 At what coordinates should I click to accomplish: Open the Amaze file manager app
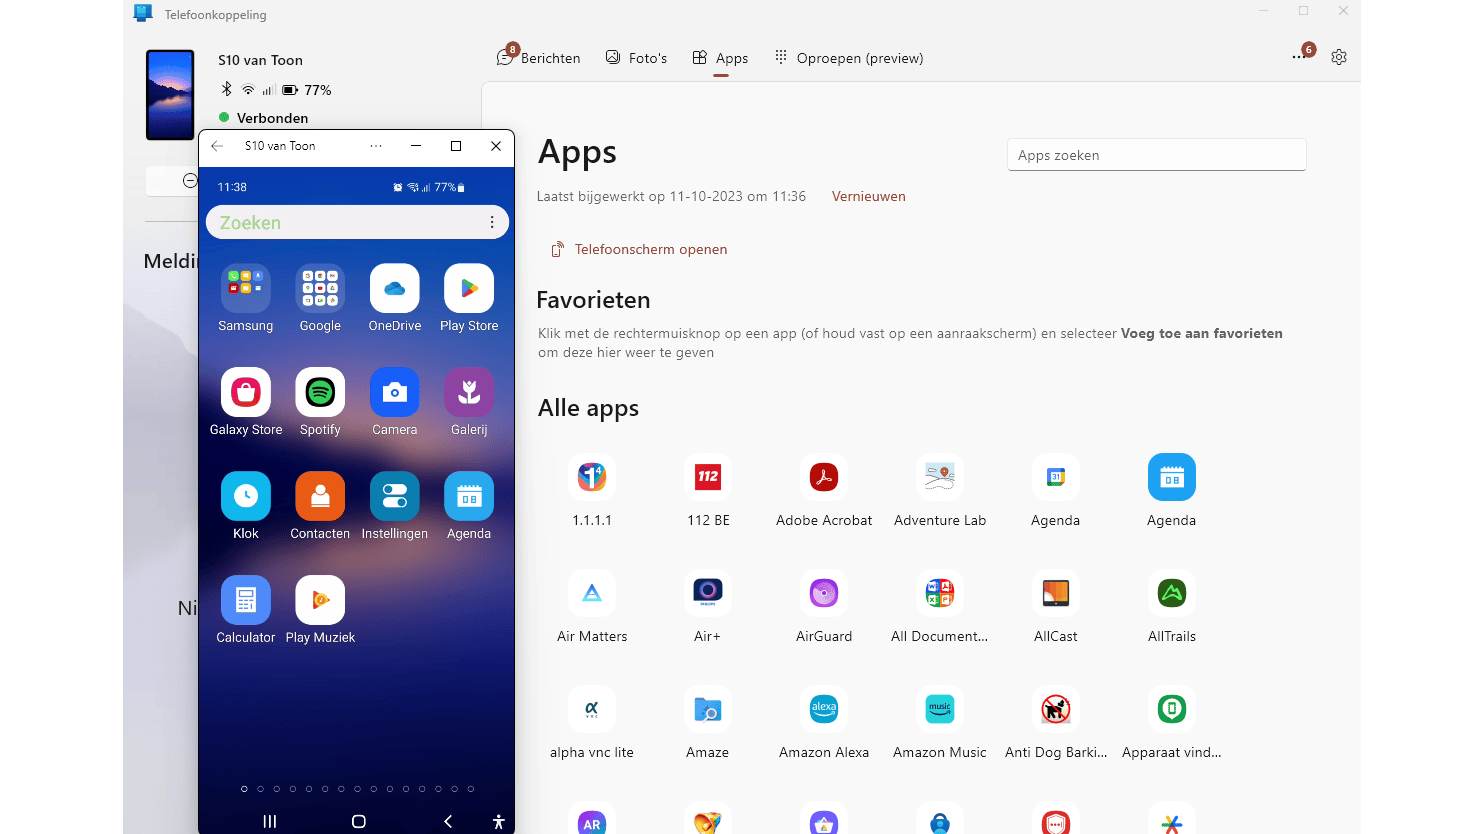coord(708,710)
